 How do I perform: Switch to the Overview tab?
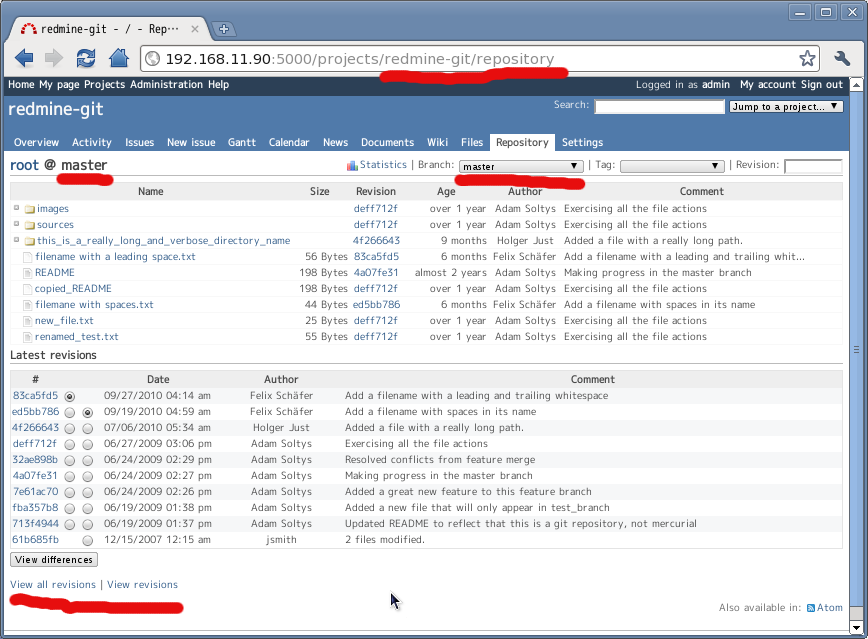click(37, 142)
